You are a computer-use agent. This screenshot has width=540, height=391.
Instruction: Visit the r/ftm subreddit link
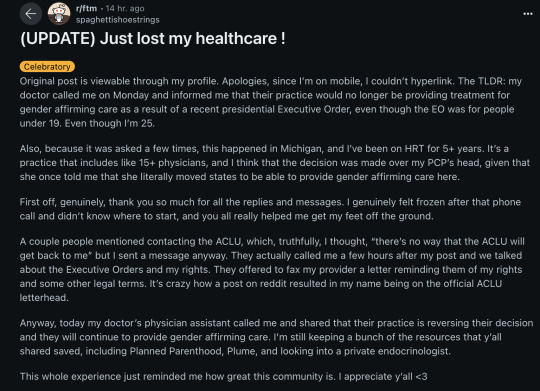coord(86,8)
